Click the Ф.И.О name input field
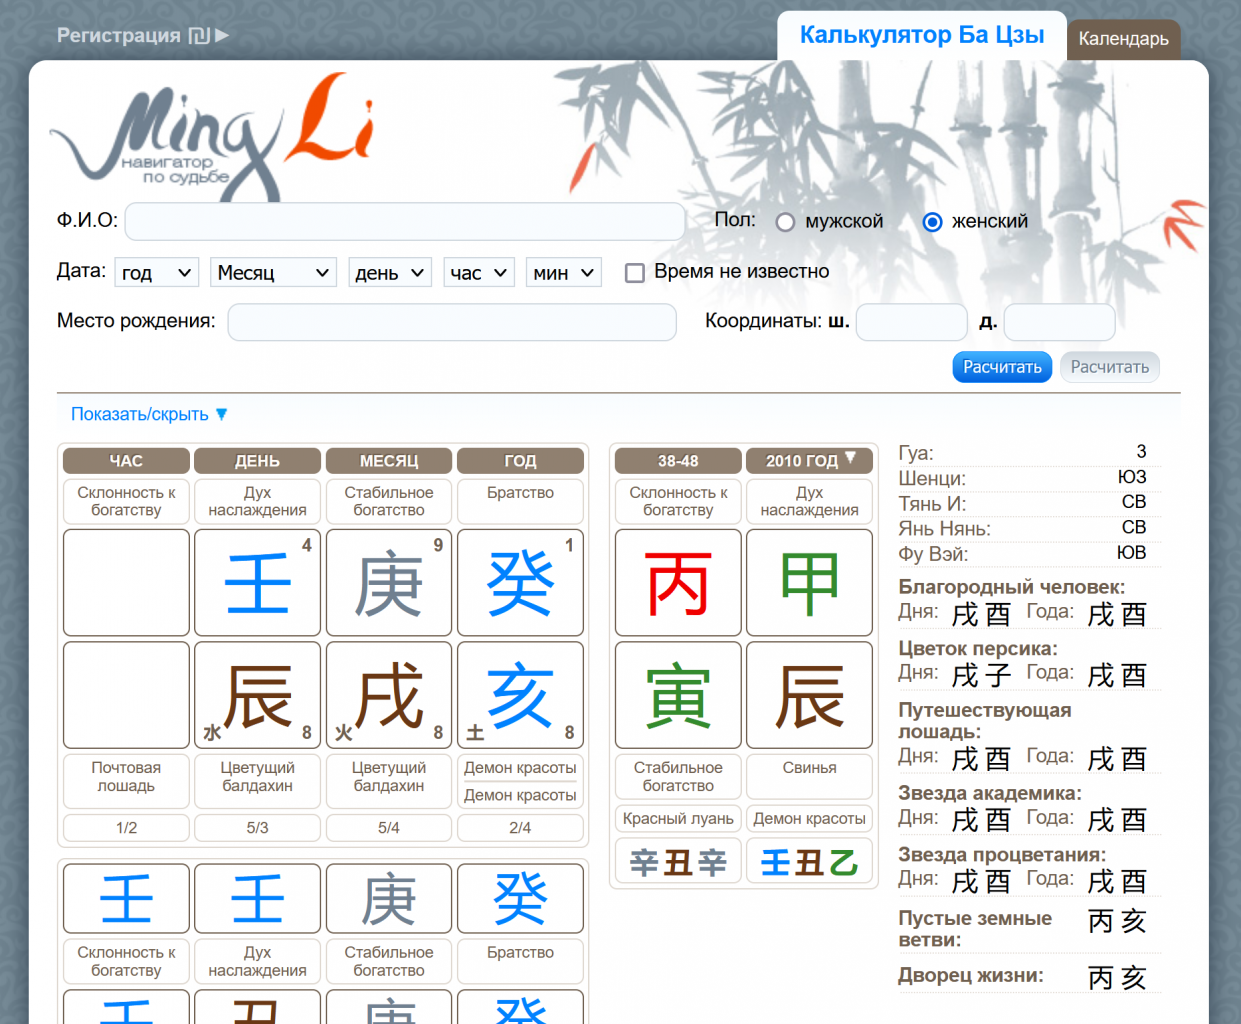 click(x=405, y=222)
